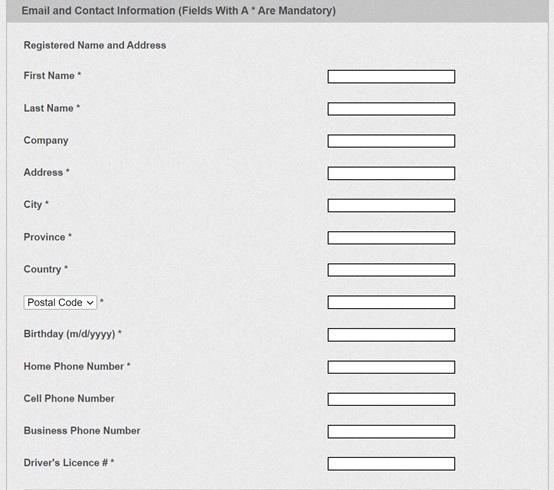Open the Postal Code dropdown
Image resolution: width=554 pixels, height=490 pixels.
point(60,303)
